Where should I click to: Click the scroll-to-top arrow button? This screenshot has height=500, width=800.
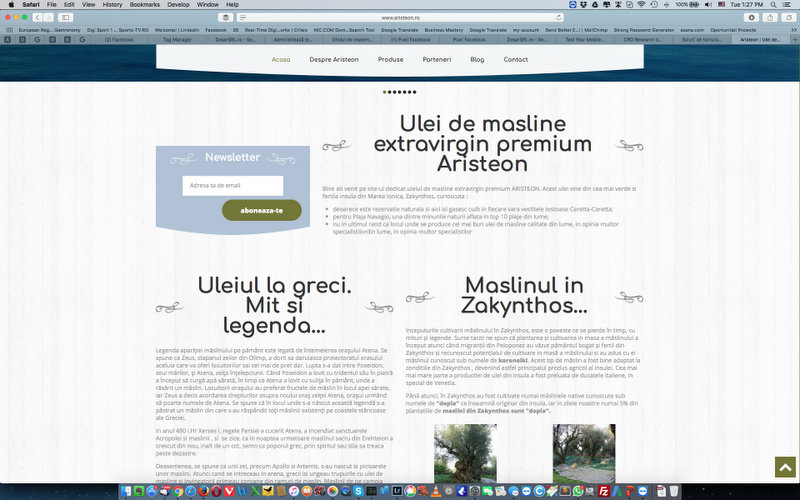(x=784, y=466)
